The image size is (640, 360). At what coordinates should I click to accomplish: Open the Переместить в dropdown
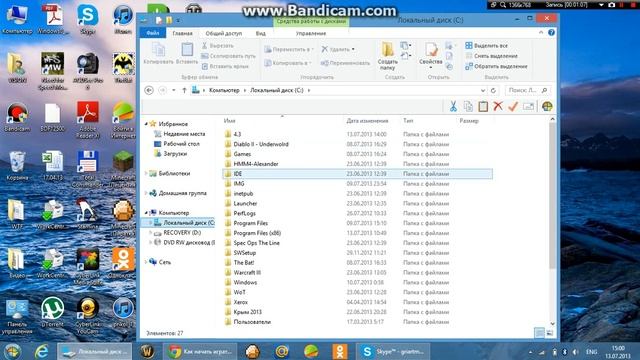coord(289,49)
